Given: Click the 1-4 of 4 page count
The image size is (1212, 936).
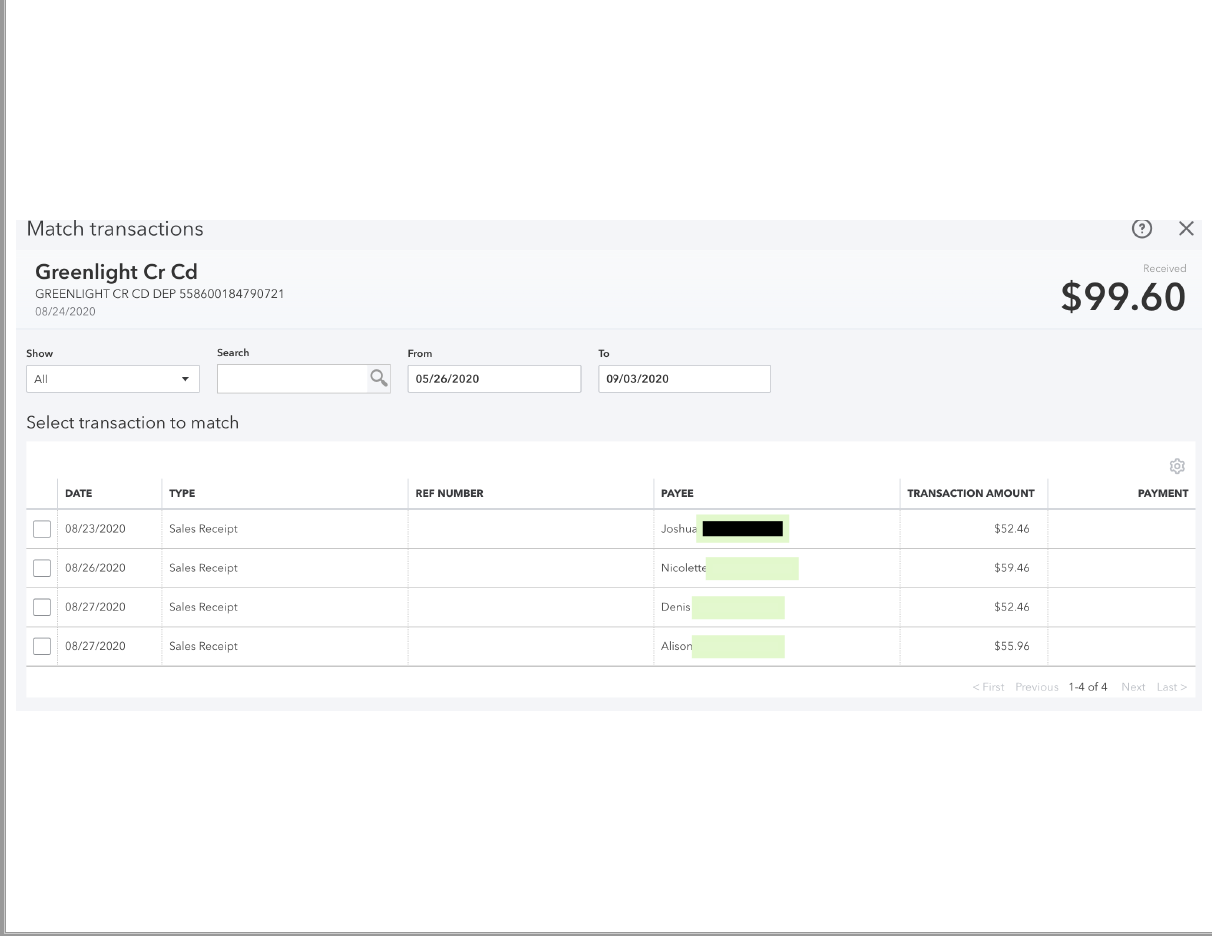Looking at the screenshot, I should pos(1088,687).
